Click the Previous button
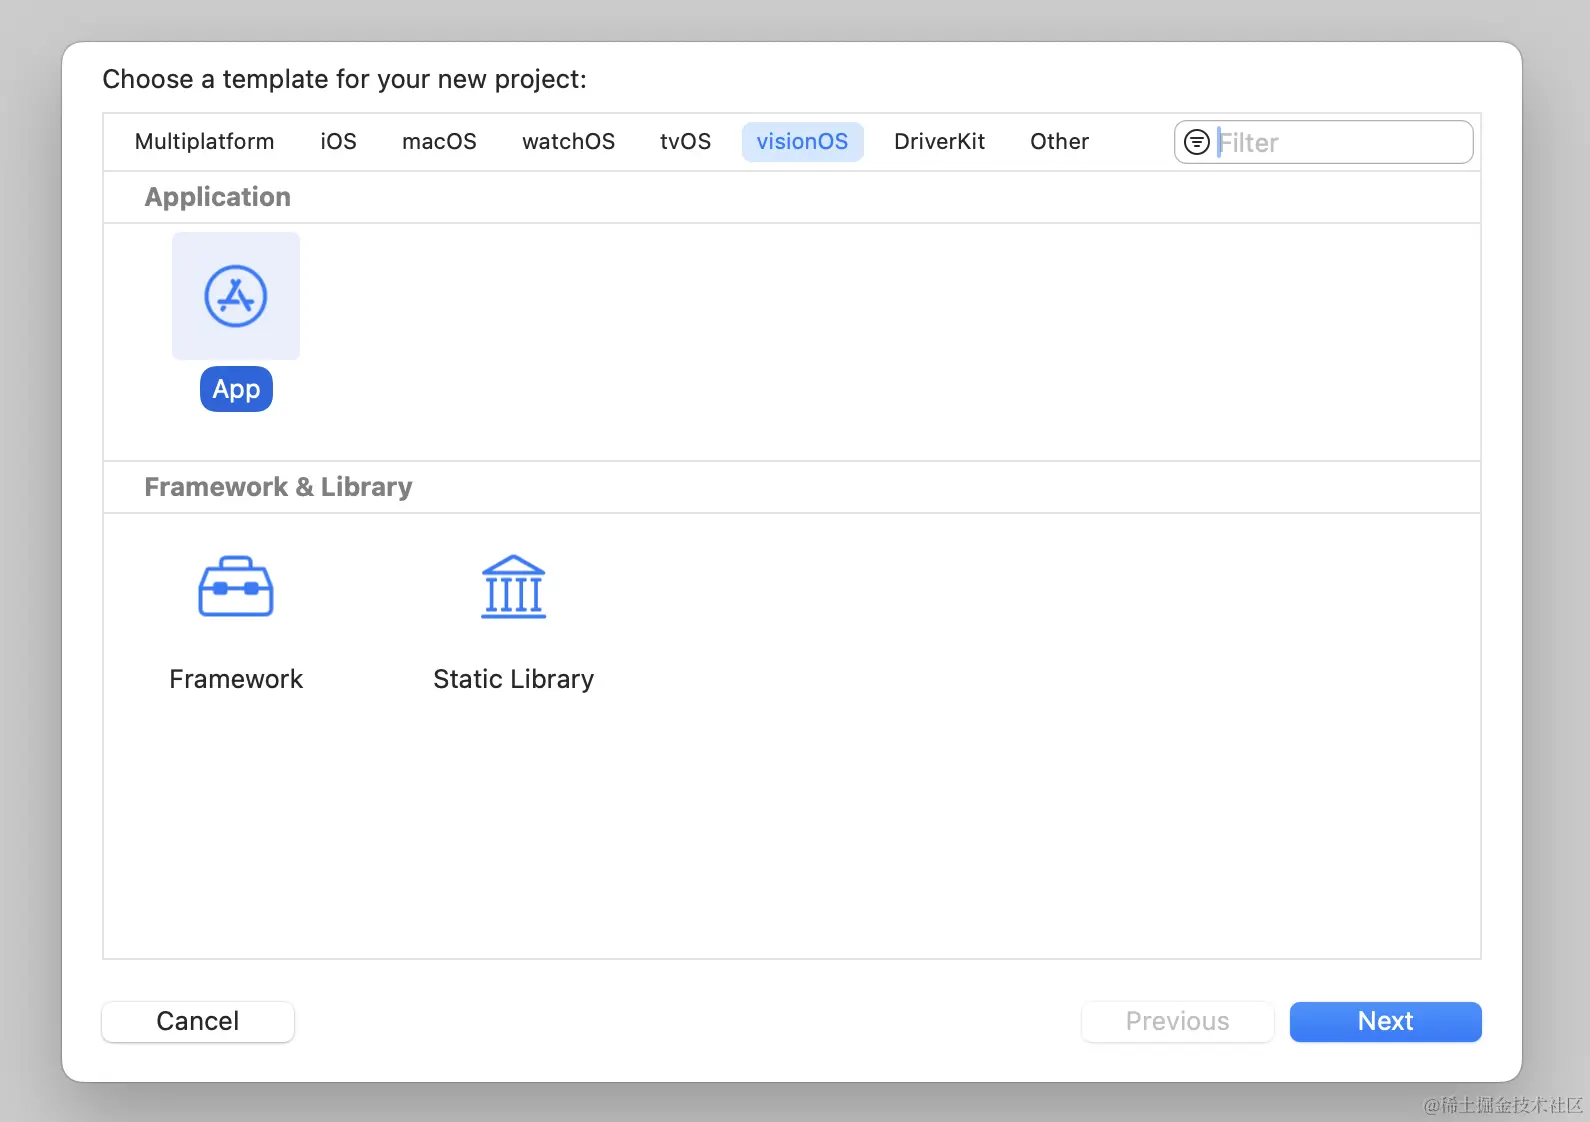This screenshot has width=1590, height=1122. pos(1177,1021)
